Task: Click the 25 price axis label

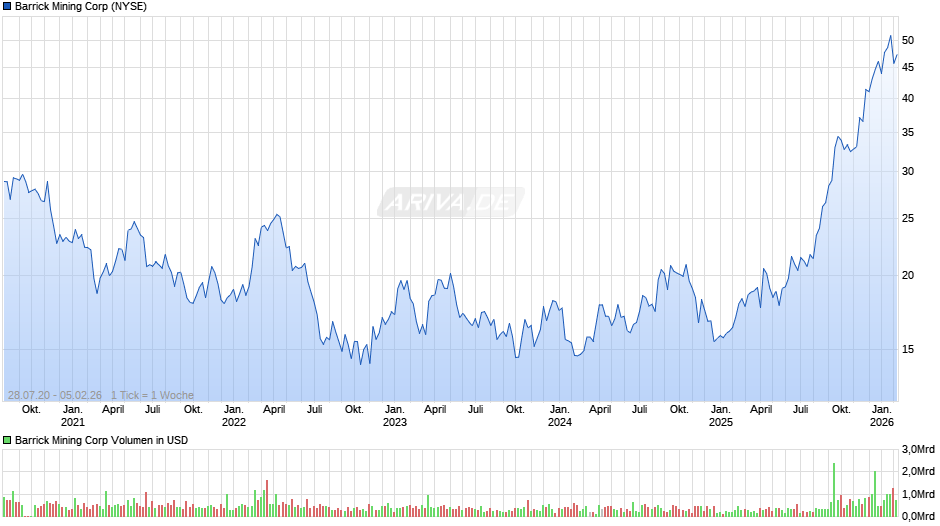Action: pos(908,218)
